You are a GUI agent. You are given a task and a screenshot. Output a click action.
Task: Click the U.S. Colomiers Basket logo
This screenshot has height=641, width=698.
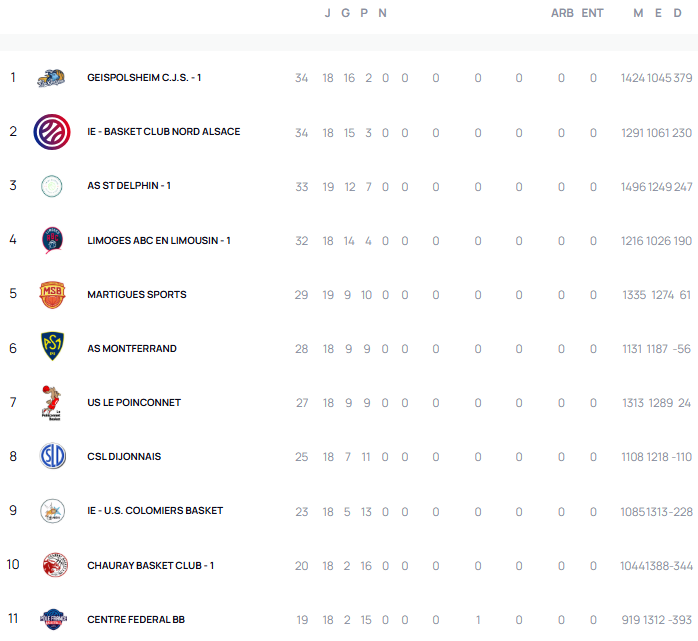click(x=52, y=511)
